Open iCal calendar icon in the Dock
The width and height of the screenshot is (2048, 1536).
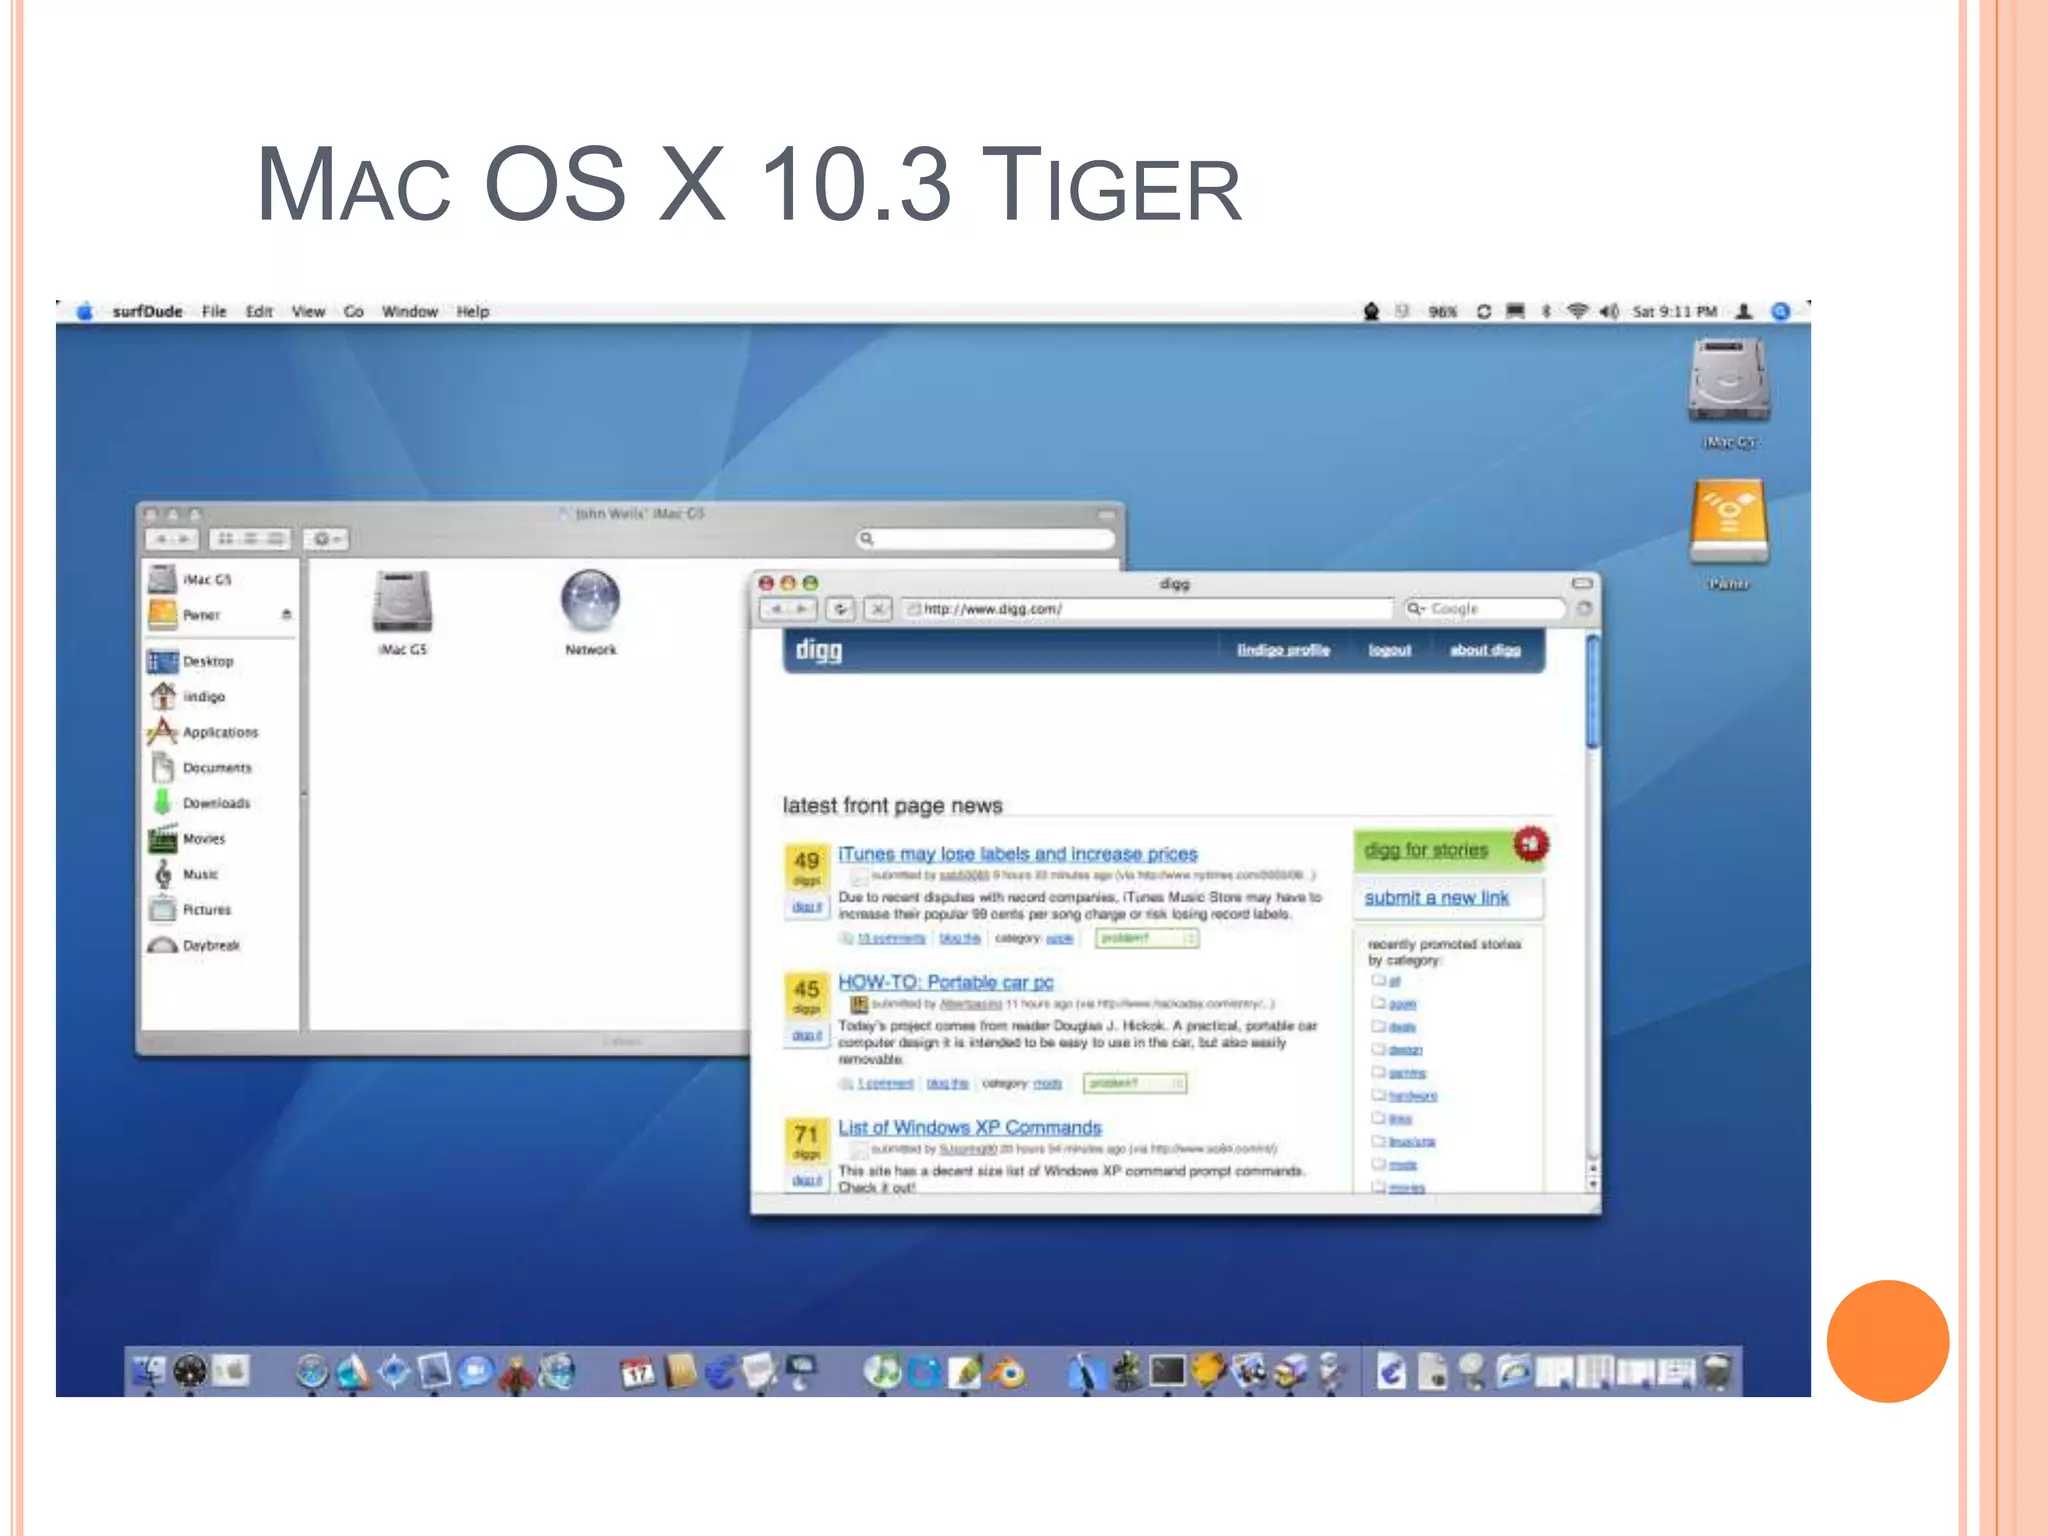pyautogui.click(x=637, y=1372)
